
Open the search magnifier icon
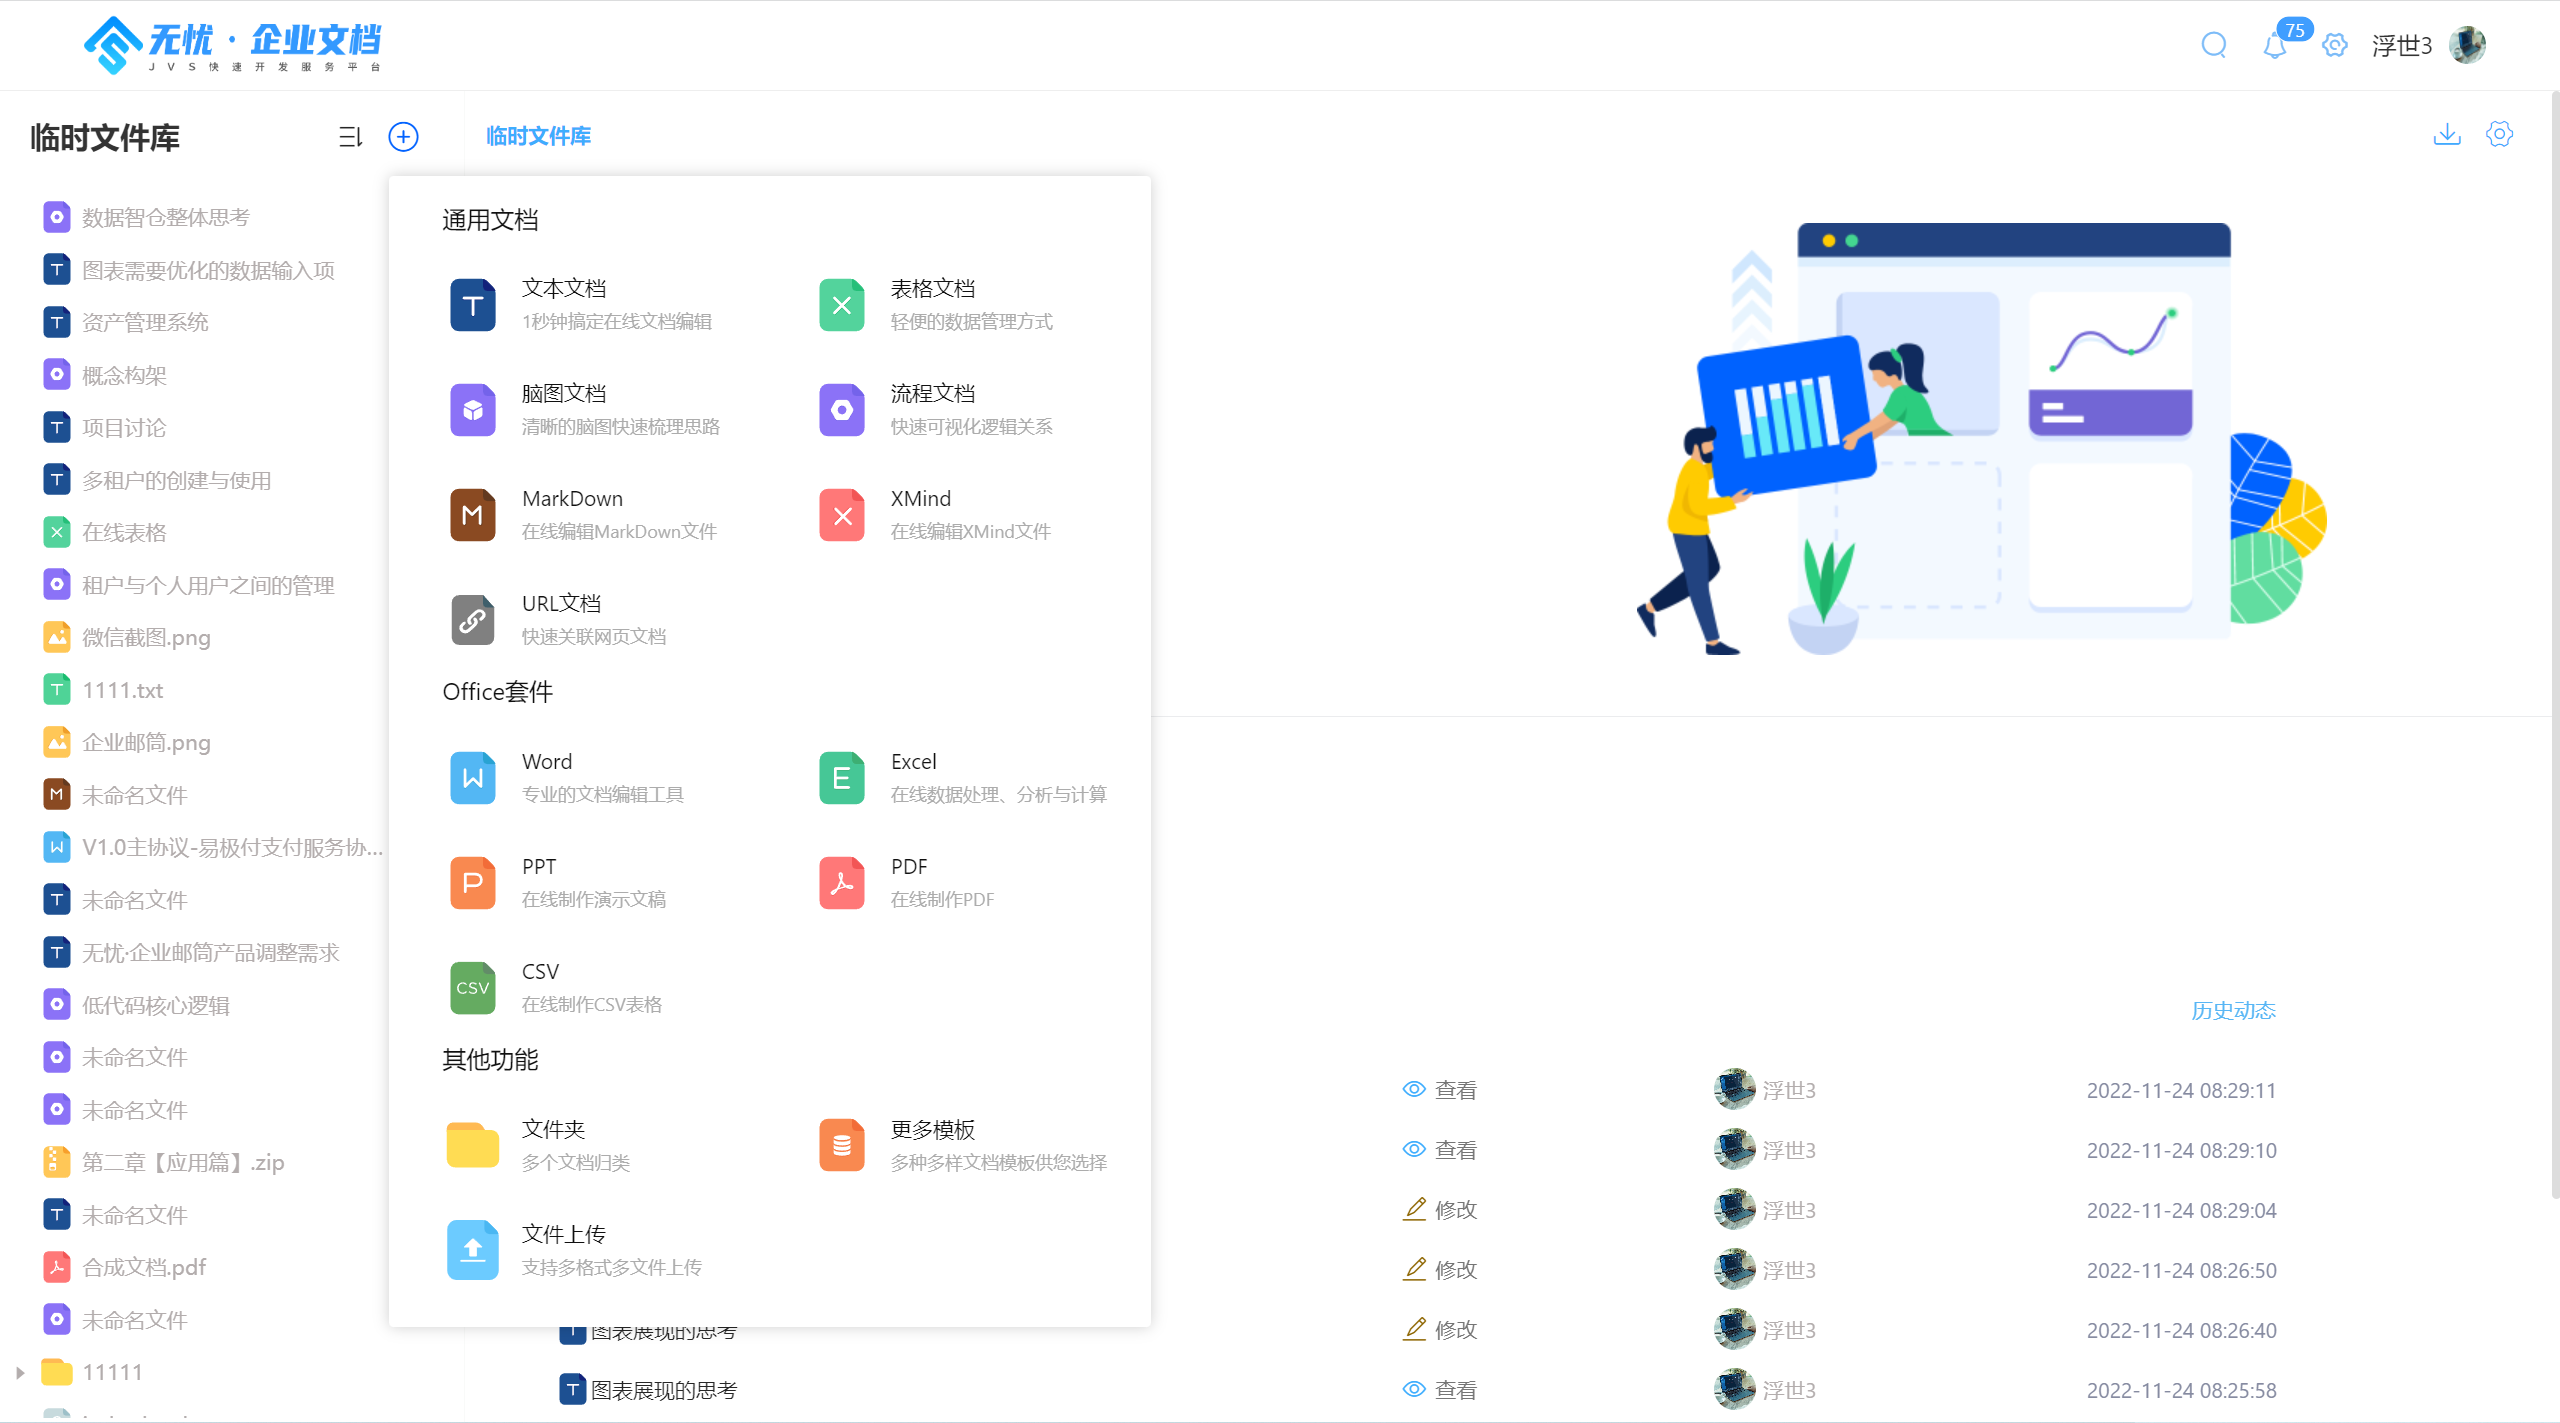pos(2213,45)
